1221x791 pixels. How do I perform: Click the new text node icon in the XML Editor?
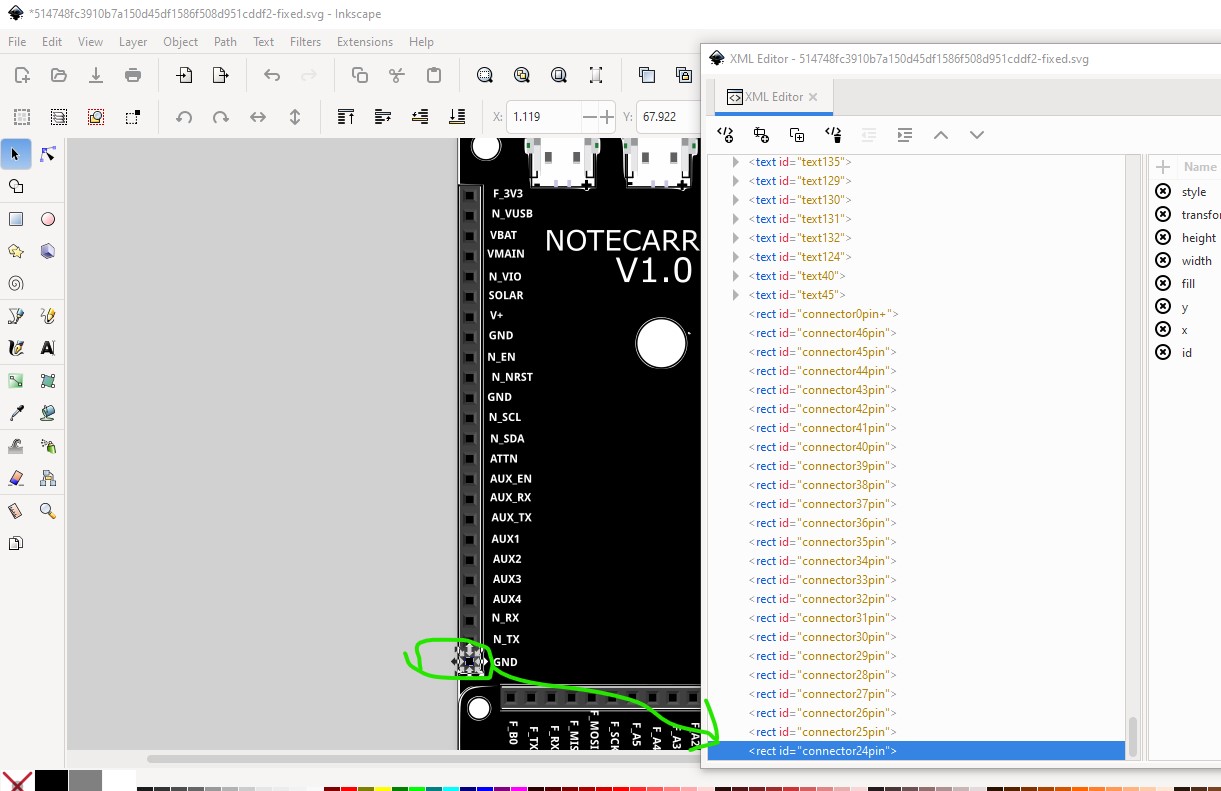[x=761, y=135]
